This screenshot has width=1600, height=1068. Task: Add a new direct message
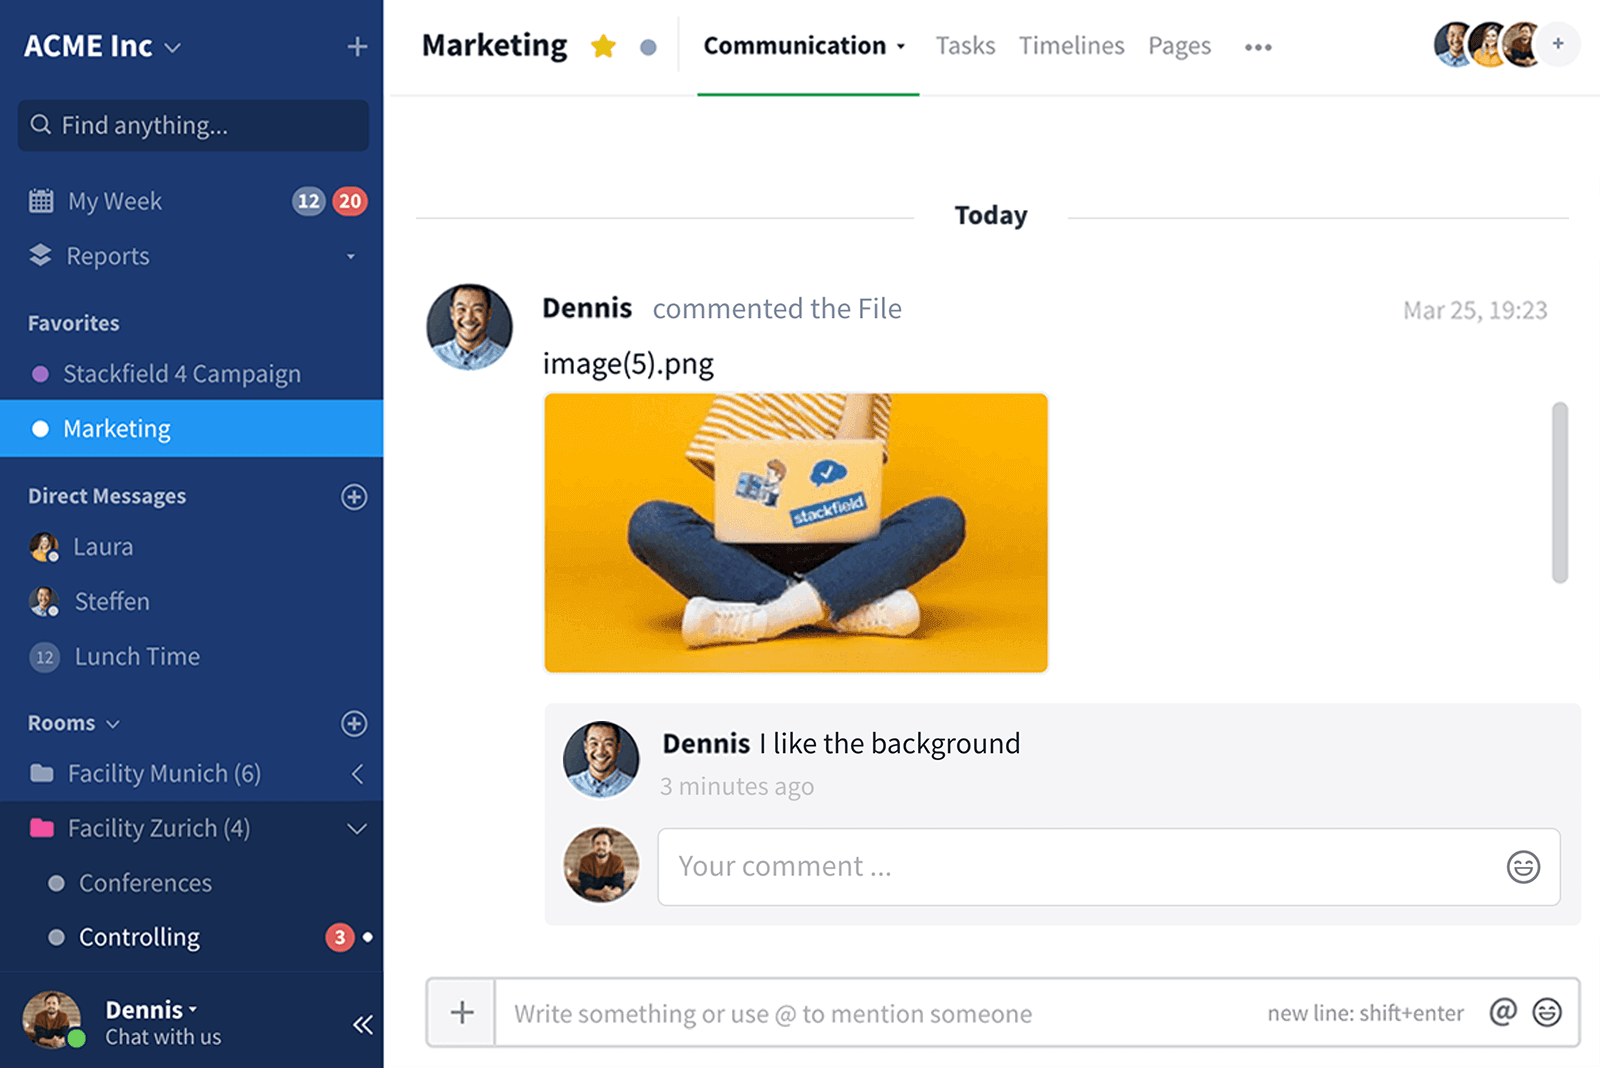point(354,497)
